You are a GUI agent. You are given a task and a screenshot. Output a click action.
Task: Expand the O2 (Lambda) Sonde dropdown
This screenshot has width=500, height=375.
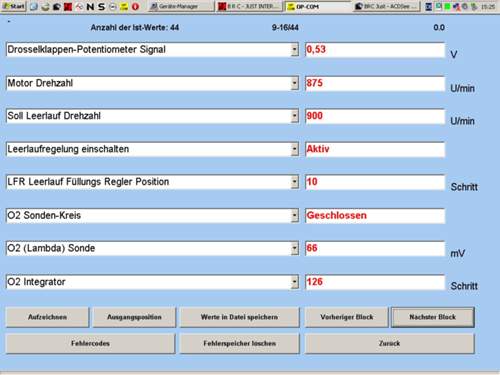click(x=295, y=248)
